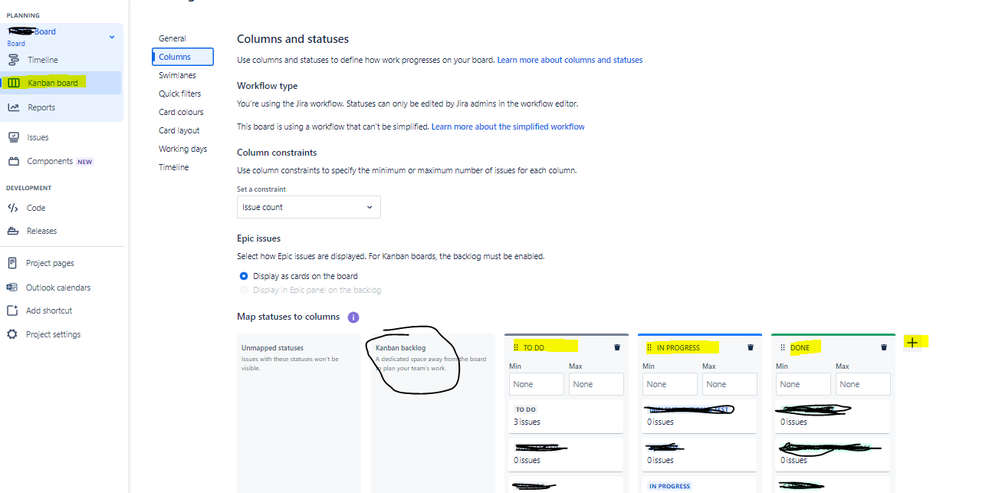Click the Add shortcut icon
This screenshot has height=493, width=999.
(x=12, y=311)
